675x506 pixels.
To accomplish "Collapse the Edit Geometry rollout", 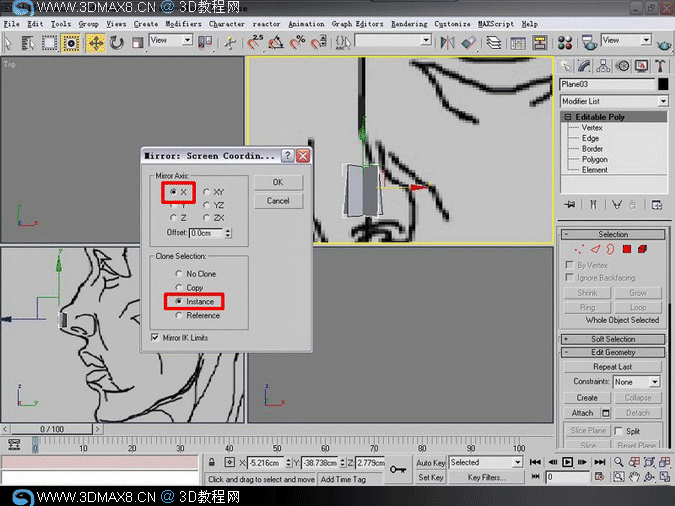I will tap(613, 352).
